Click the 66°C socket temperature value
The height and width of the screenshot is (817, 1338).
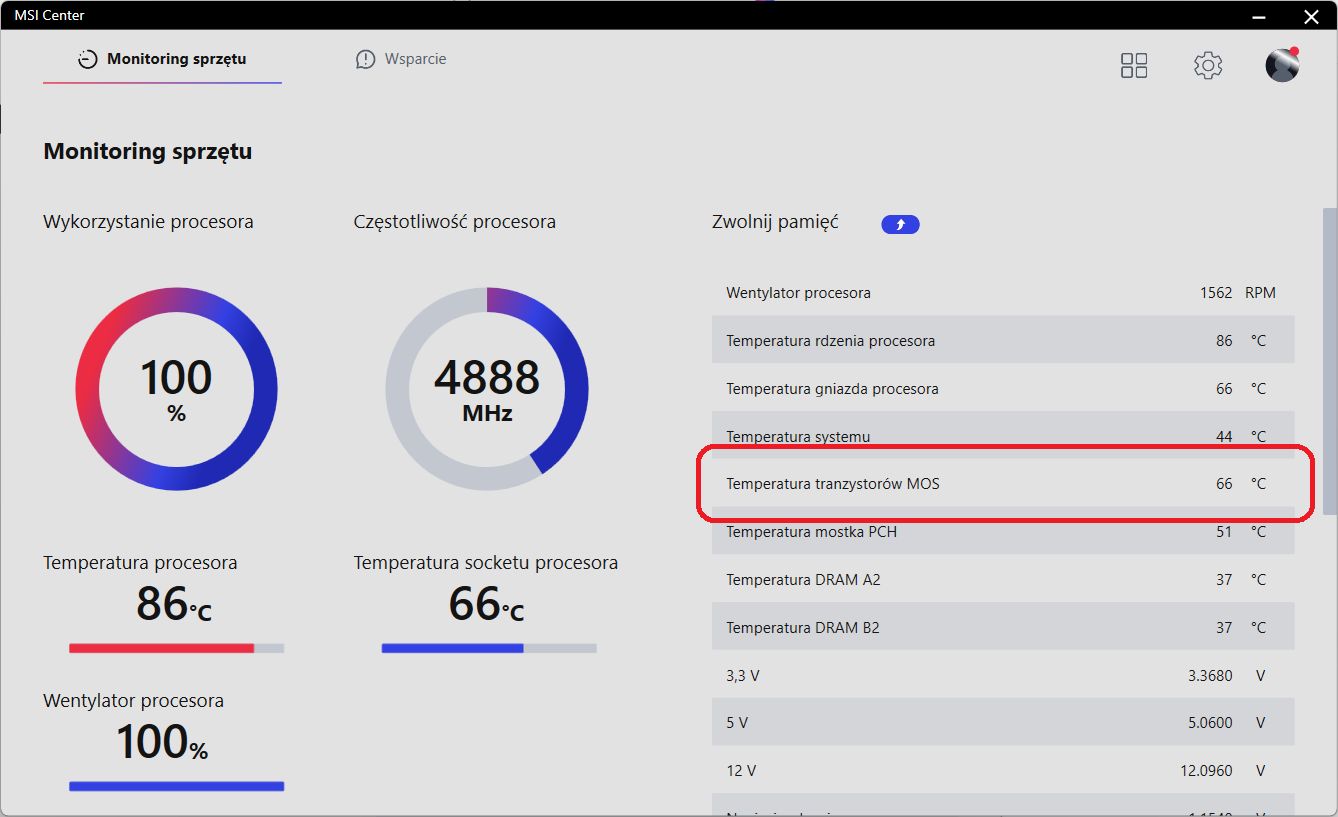(486, 604)
